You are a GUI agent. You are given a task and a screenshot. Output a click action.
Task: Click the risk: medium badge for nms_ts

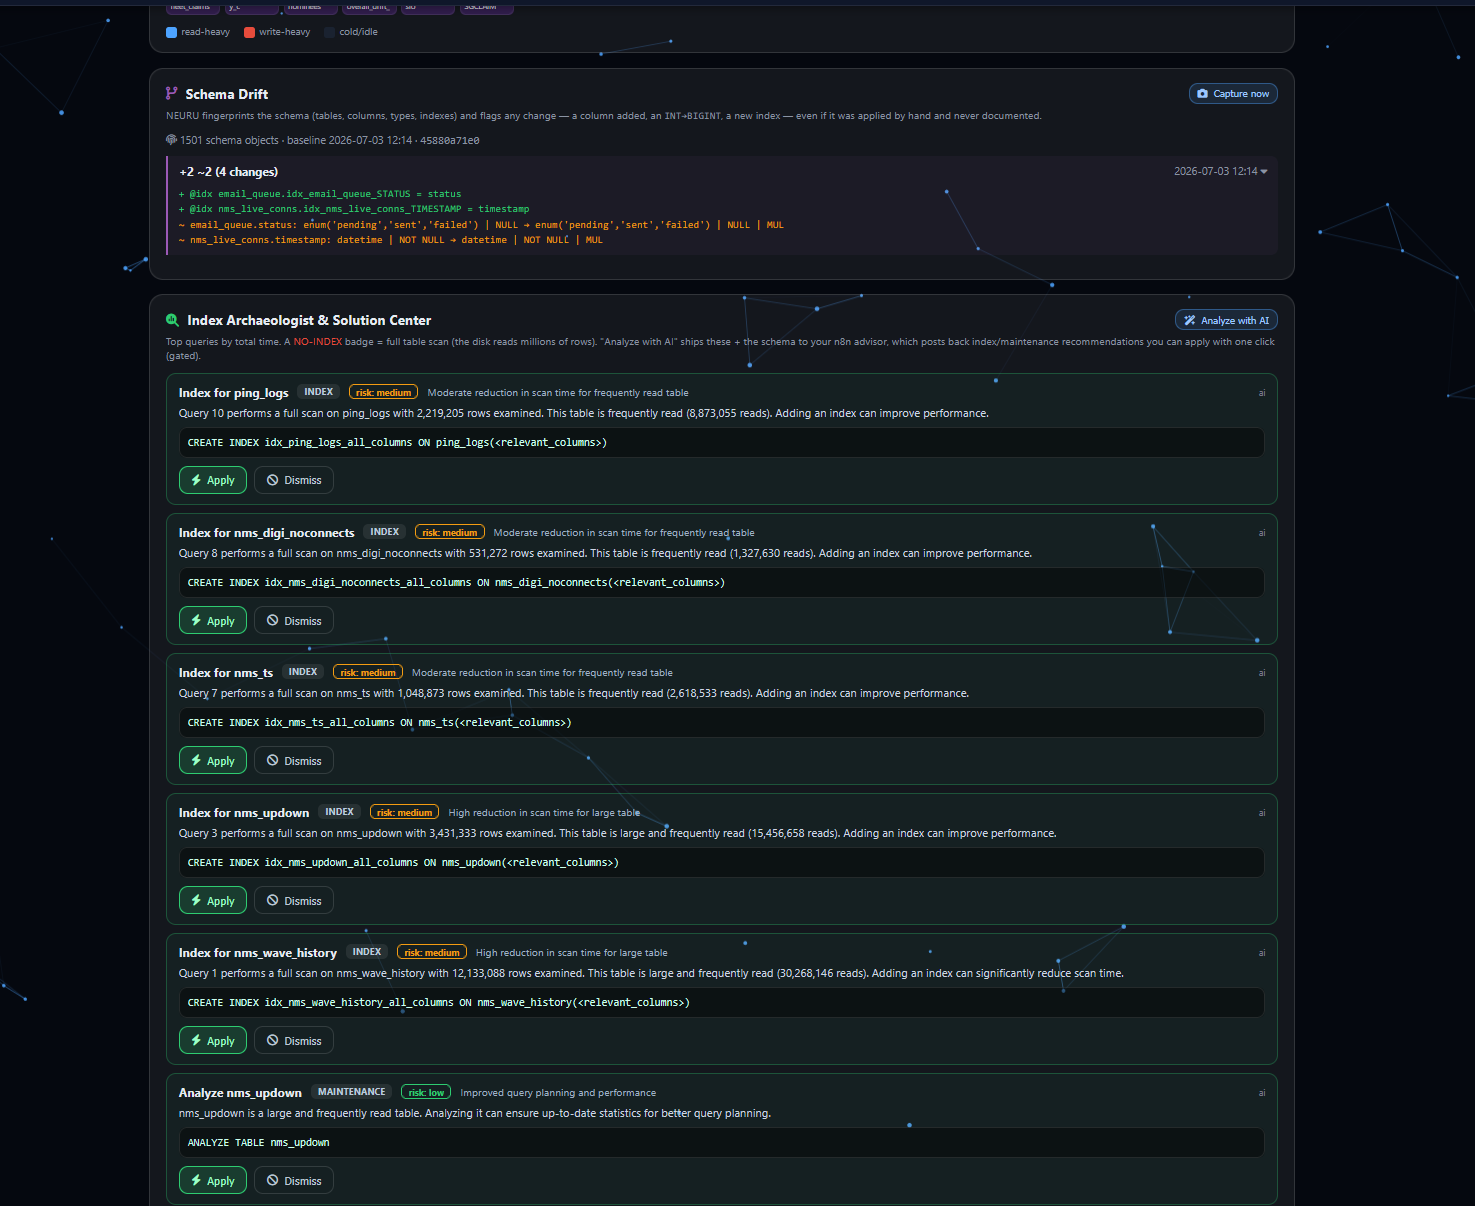368,672
